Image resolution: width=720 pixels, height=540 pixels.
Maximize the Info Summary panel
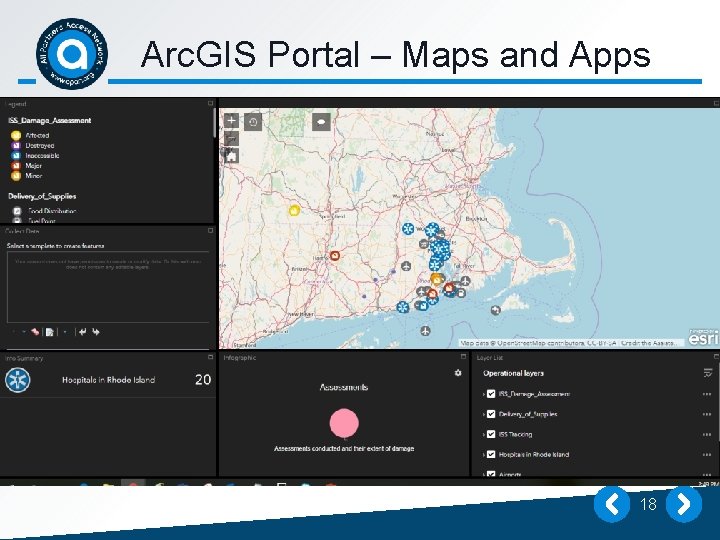click(x=210, y=357)
